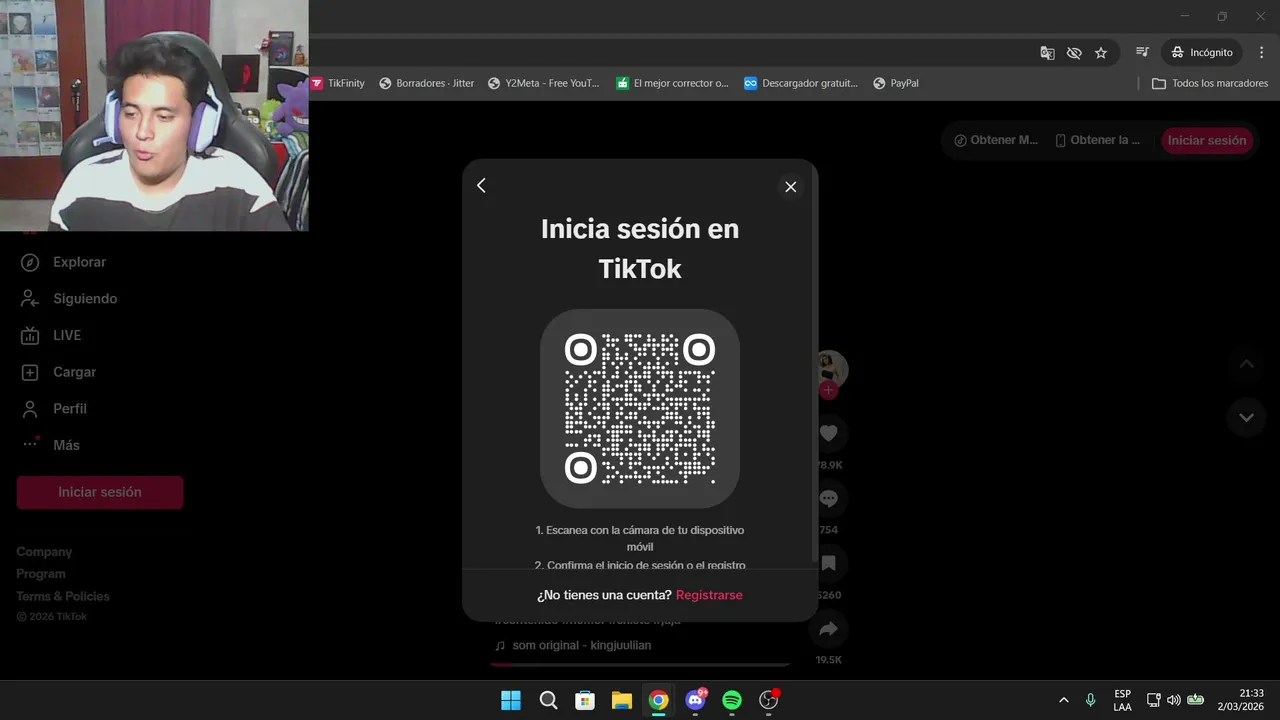
Task: Click the Incógnito profile chip
Action: point(1202,52)
